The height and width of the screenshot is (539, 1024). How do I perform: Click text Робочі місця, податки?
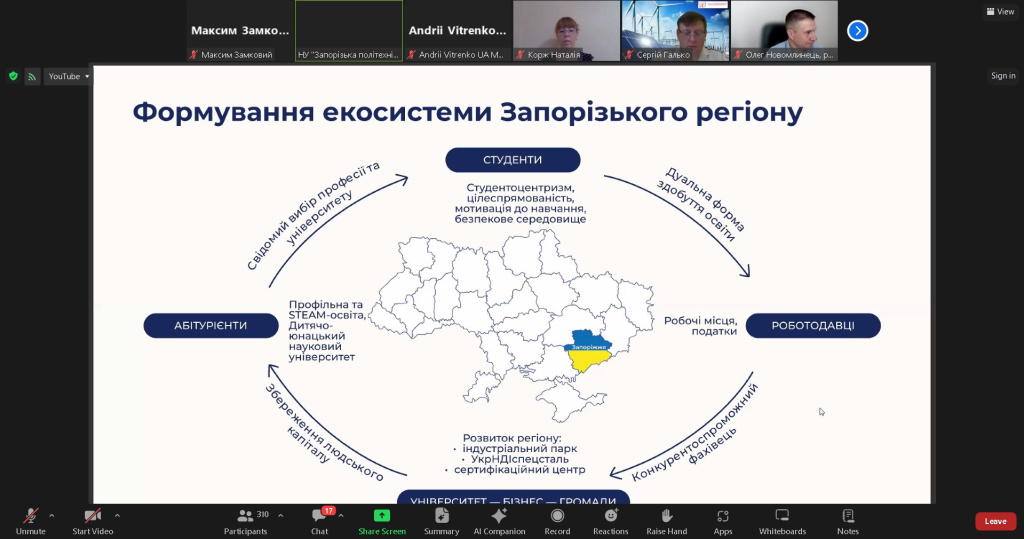pos(701,326)
